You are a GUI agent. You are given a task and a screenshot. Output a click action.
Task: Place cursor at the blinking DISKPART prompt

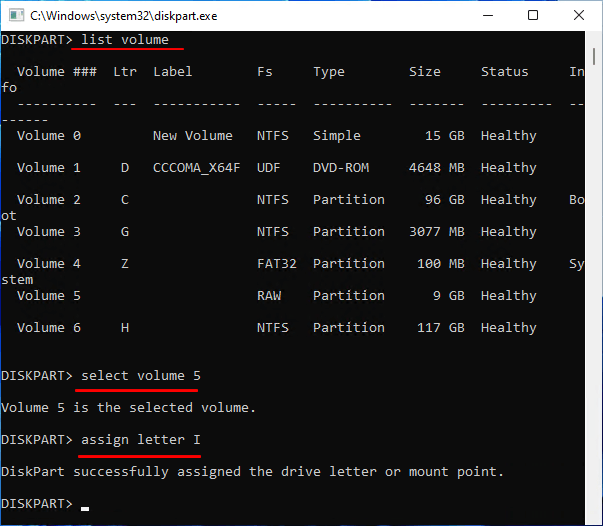85,504
